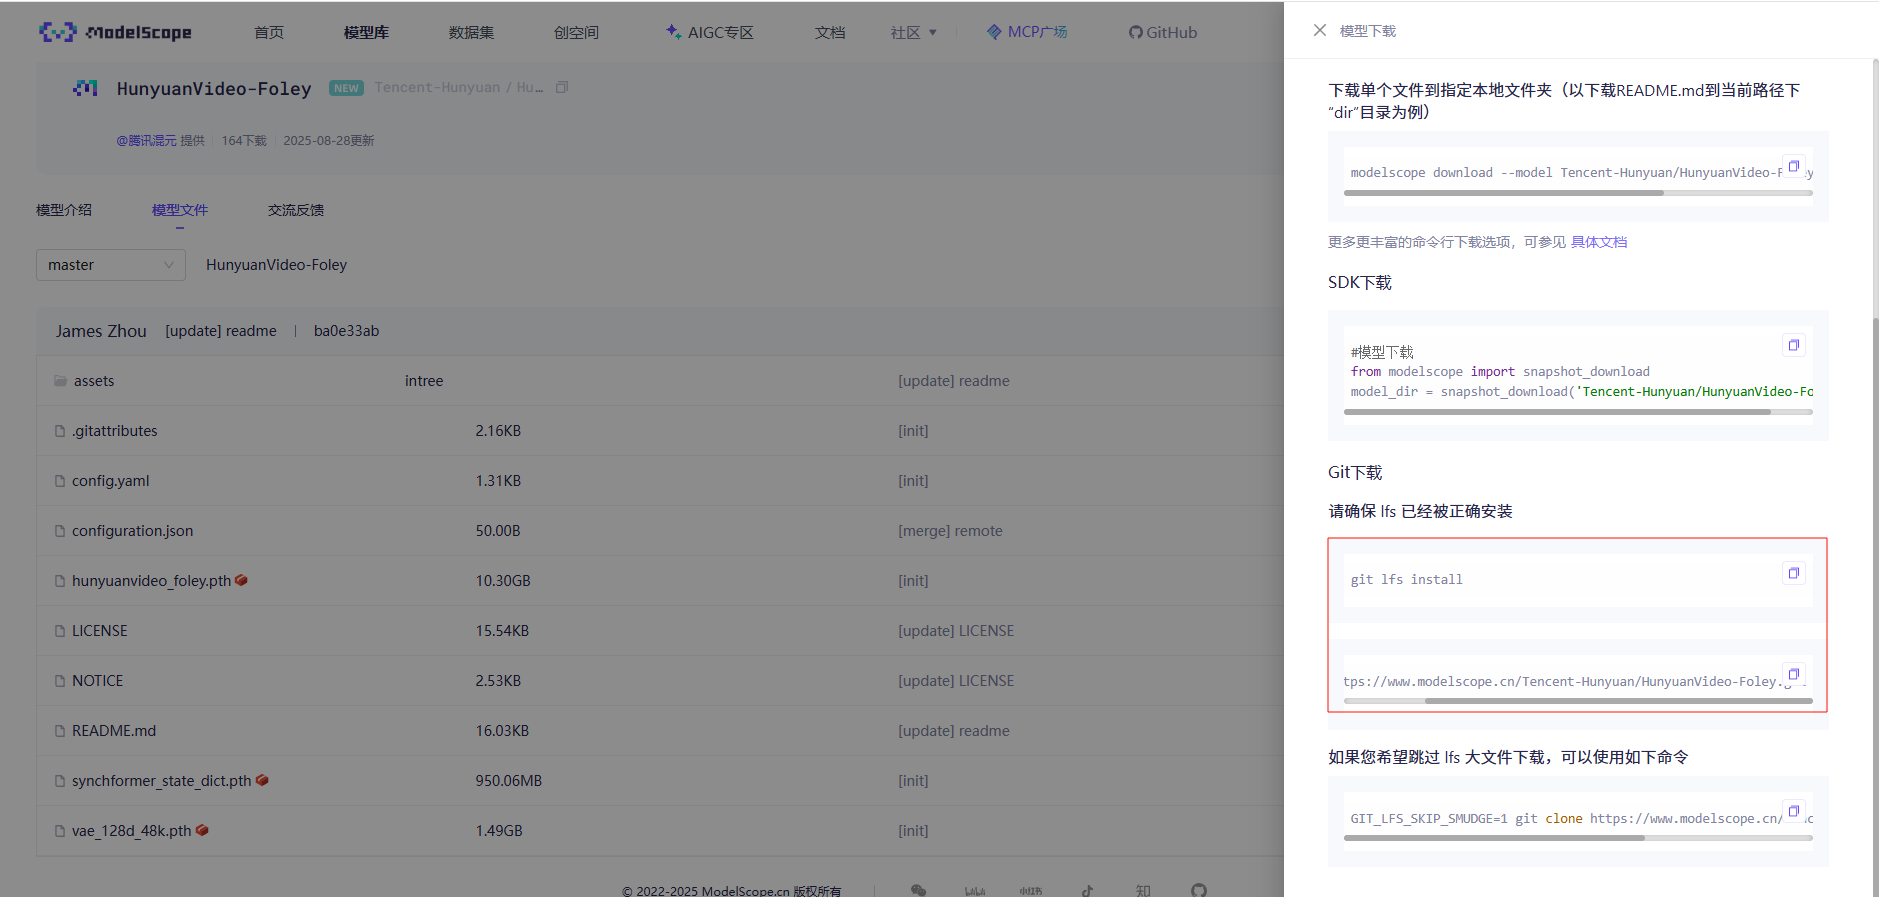Click the horizontal scrollbar under the git clone URL
The height and width of the screenshot is (897, 1879).
1619,701
